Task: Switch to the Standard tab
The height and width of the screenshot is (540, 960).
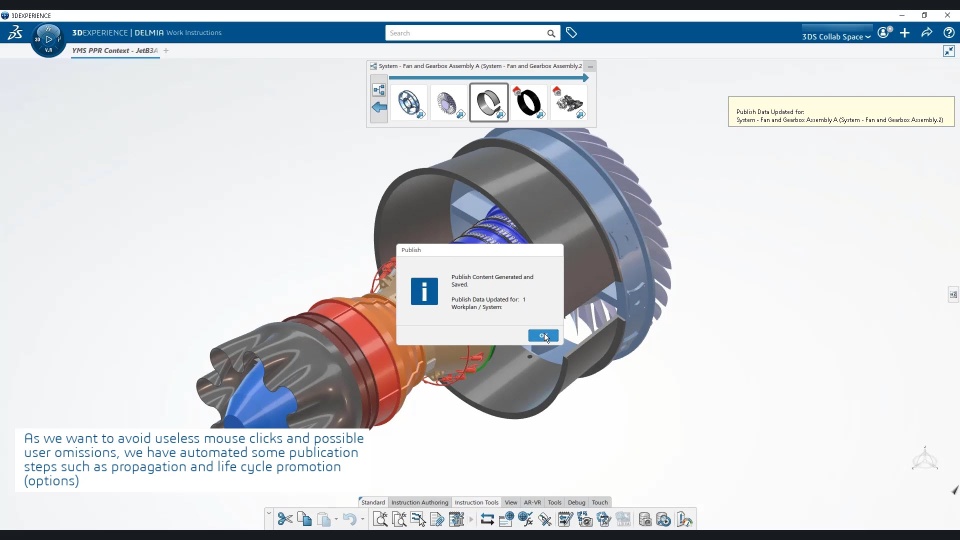Action: tap(372, 502)
